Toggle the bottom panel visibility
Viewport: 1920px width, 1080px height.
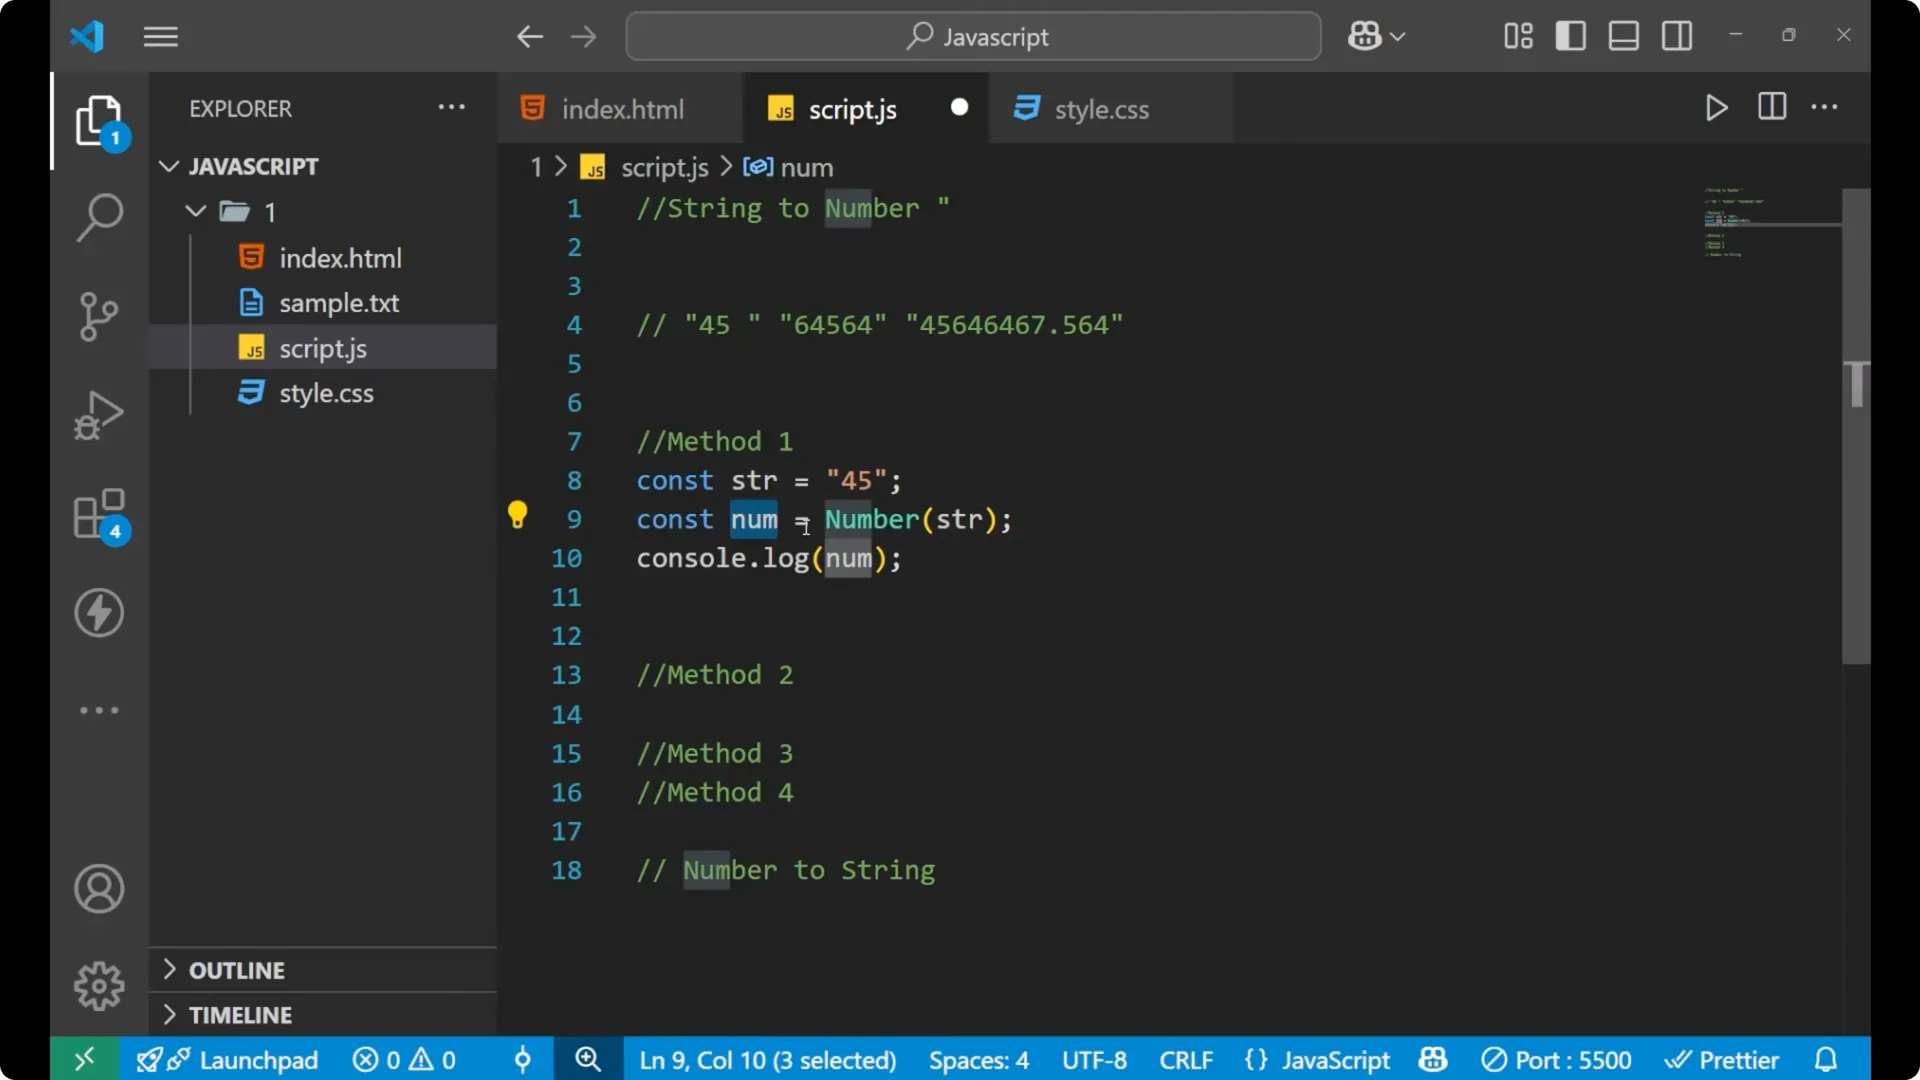[1623, 35]
